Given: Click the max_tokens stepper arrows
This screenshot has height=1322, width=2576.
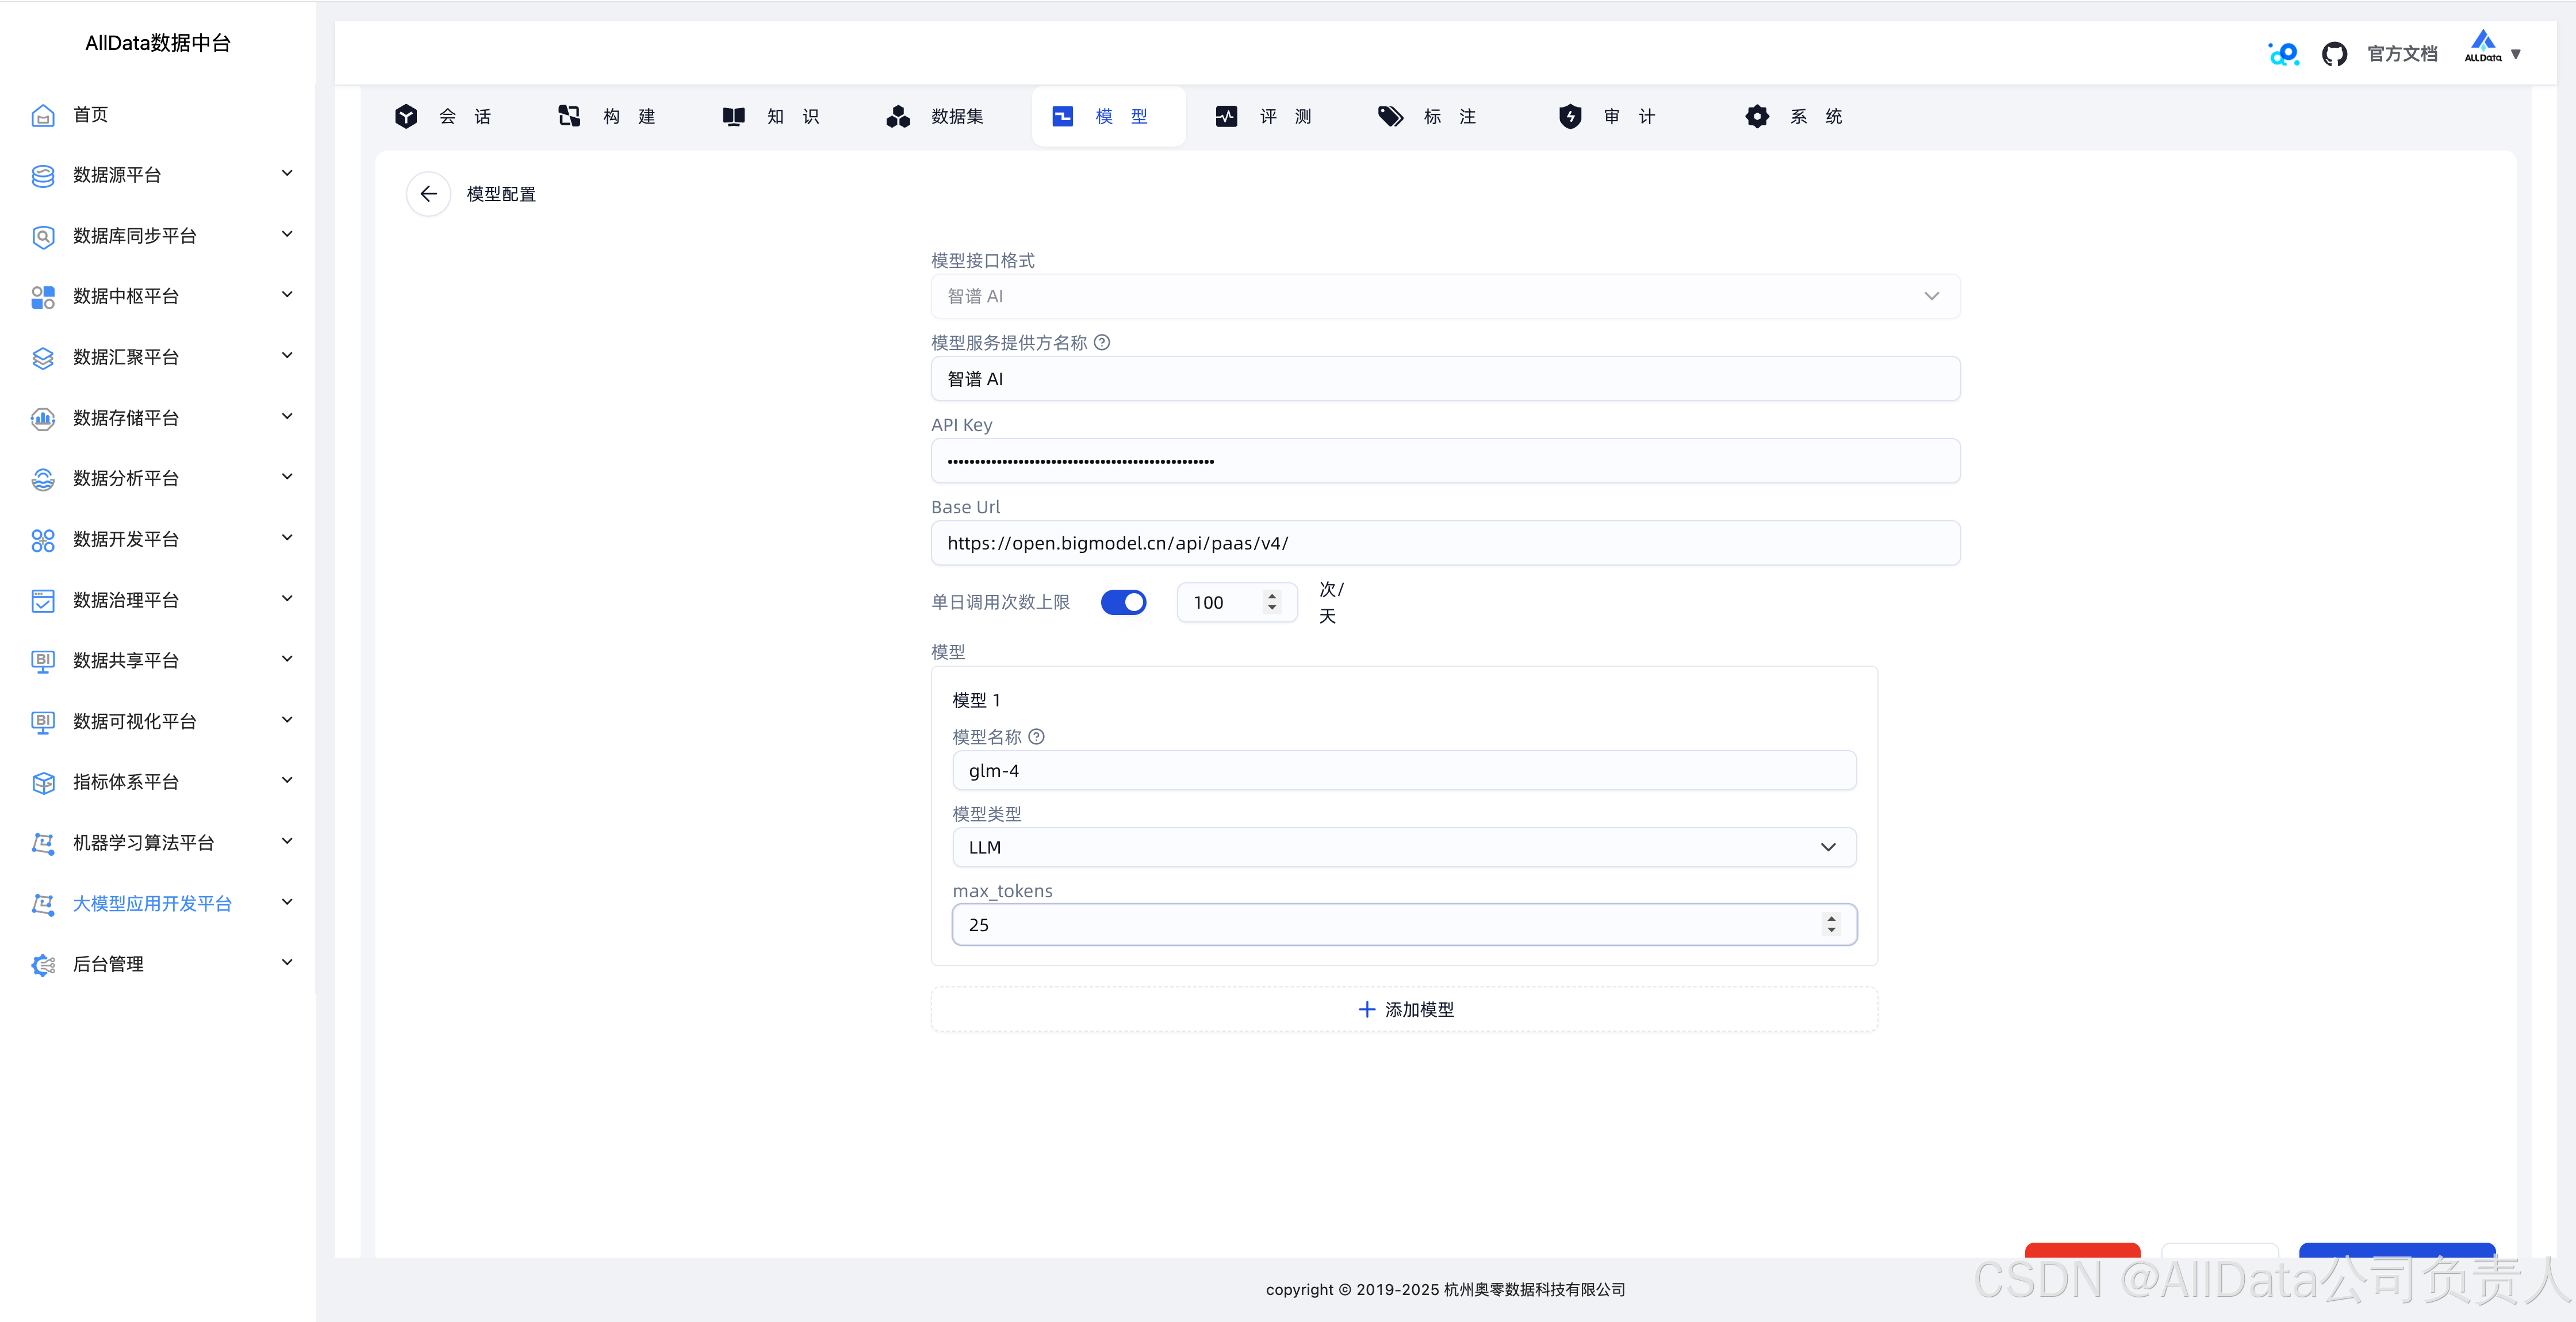Looking at the screenshot, I should 1831,924.
